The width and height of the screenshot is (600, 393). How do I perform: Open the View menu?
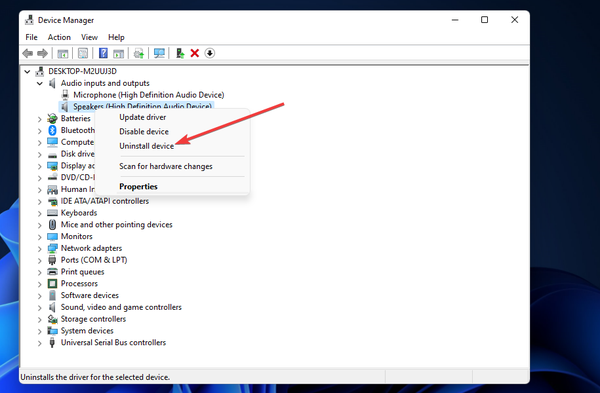(89, 37)
